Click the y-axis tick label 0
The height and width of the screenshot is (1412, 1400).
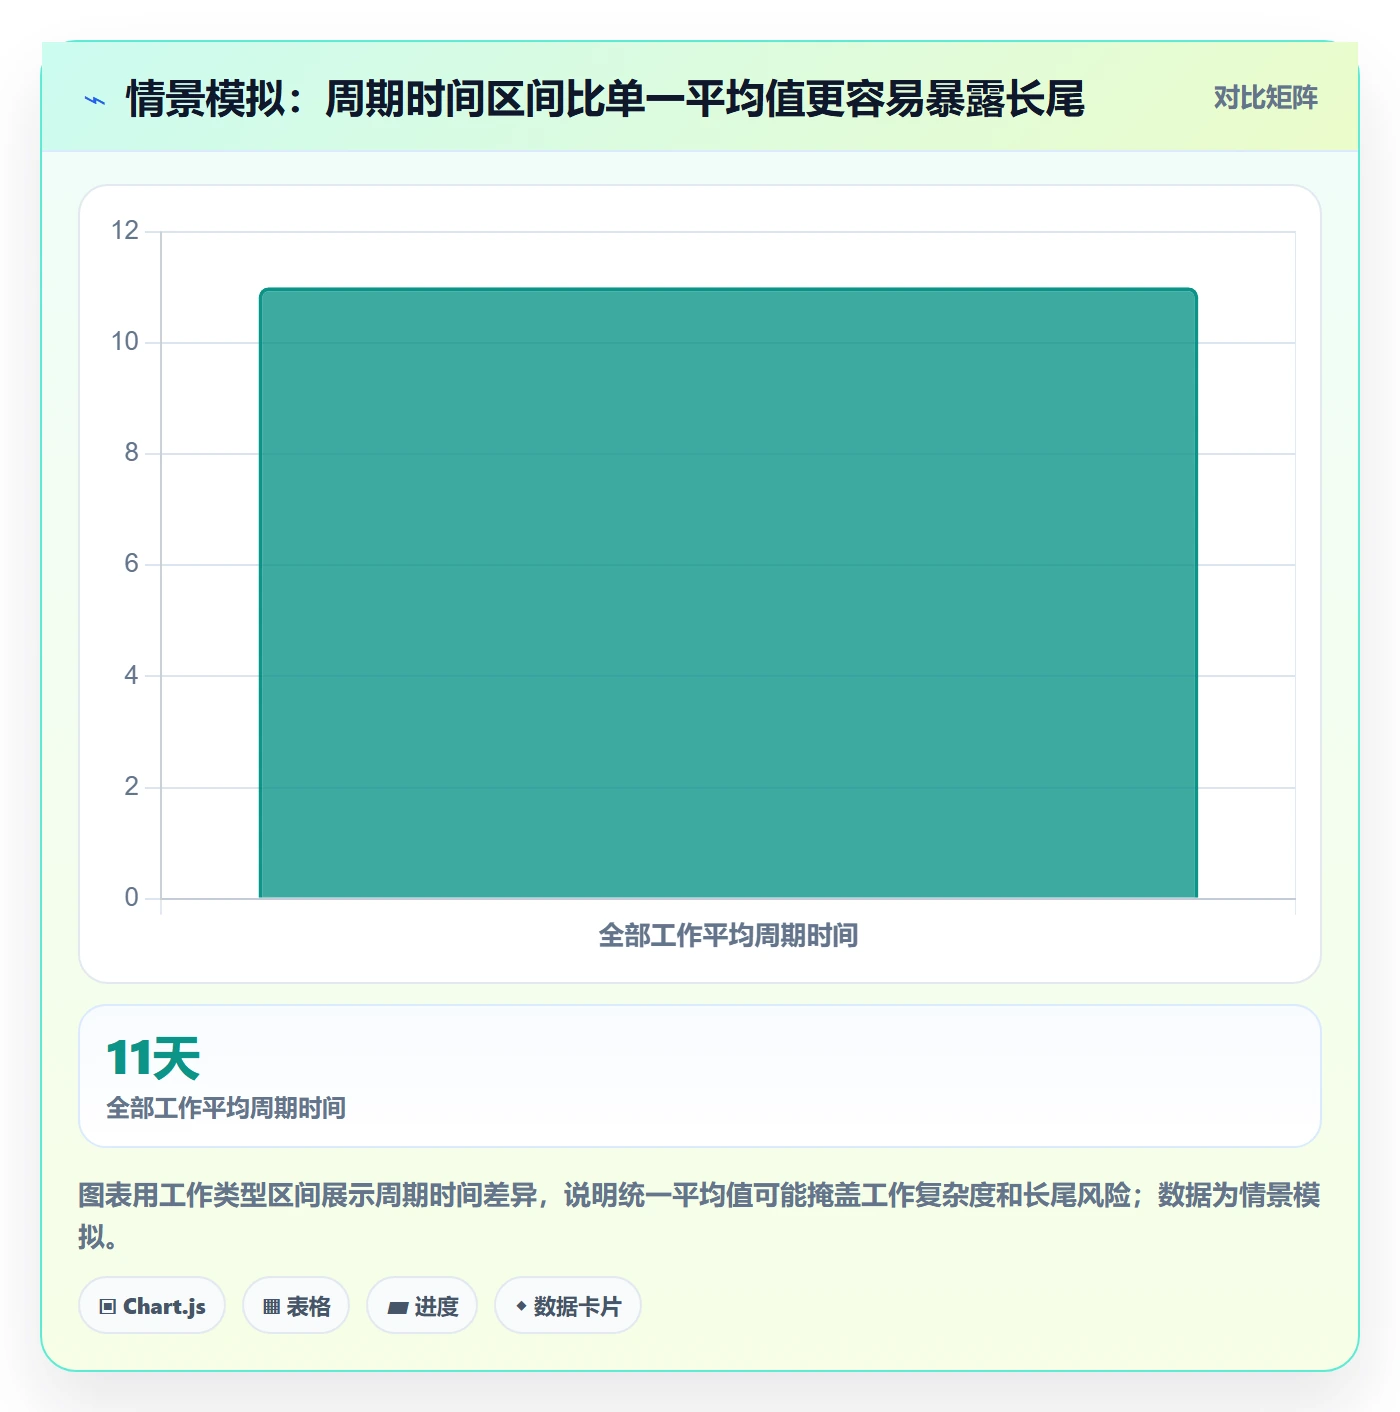tap(131, 898)
